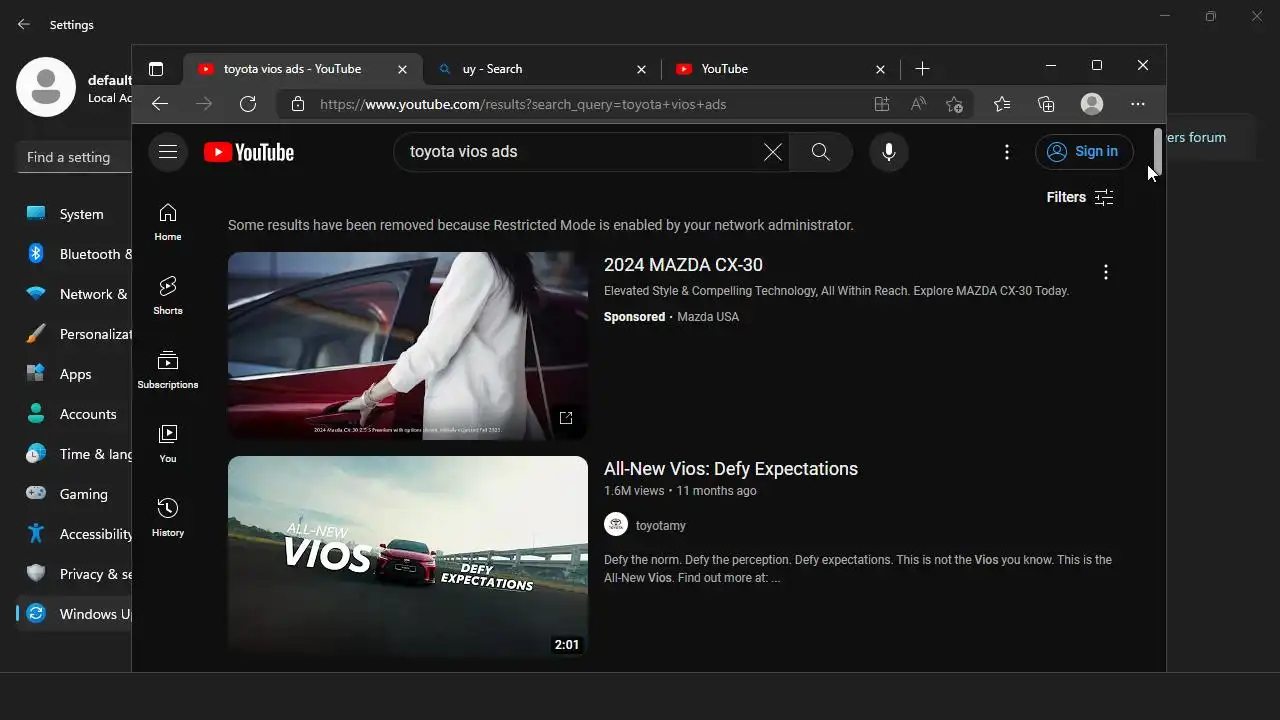Click the magnifier search button

pos(821,152)
